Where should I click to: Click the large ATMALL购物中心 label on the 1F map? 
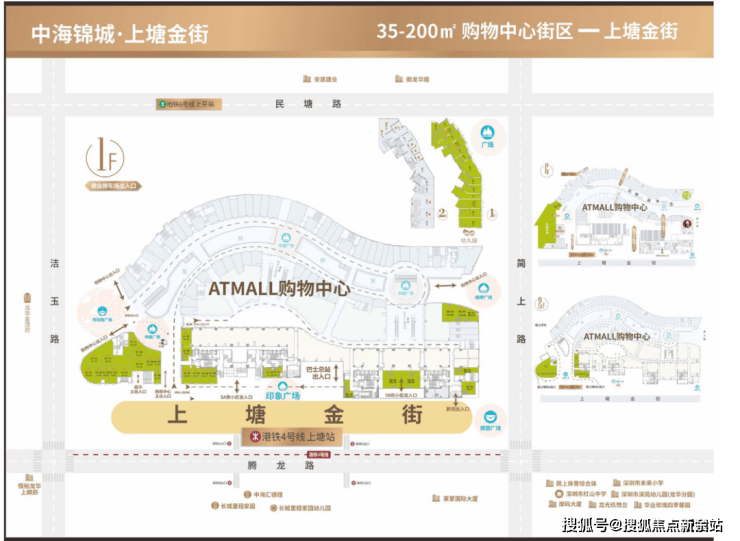click(279, 288)
